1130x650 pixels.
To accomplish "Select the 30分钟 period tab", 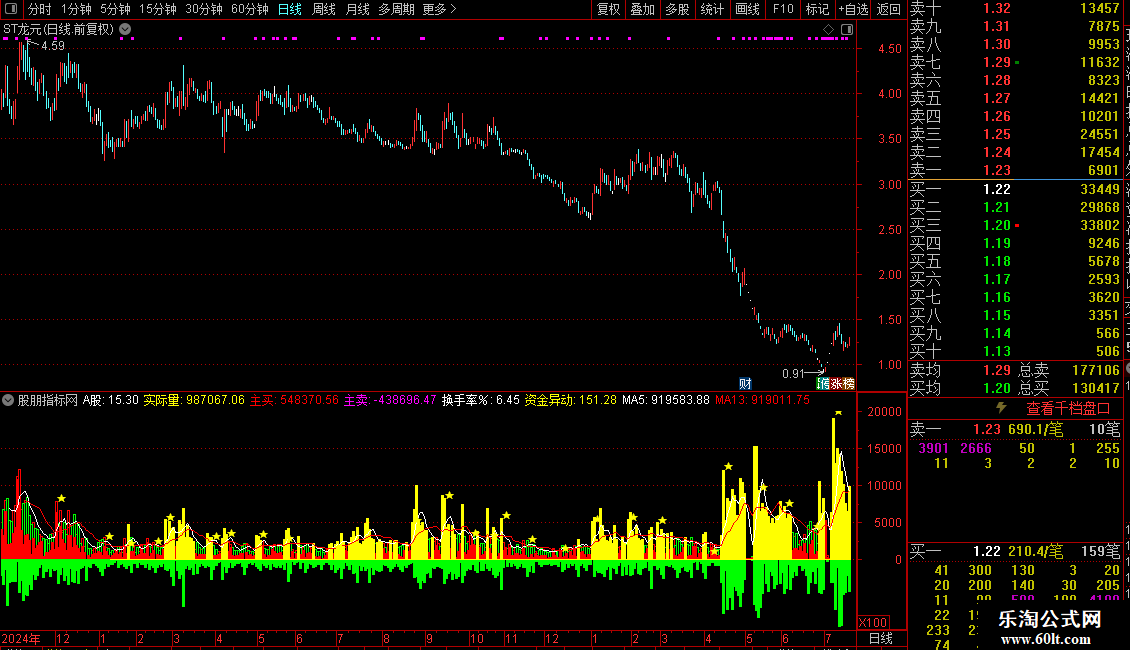I will click(203, 9).
